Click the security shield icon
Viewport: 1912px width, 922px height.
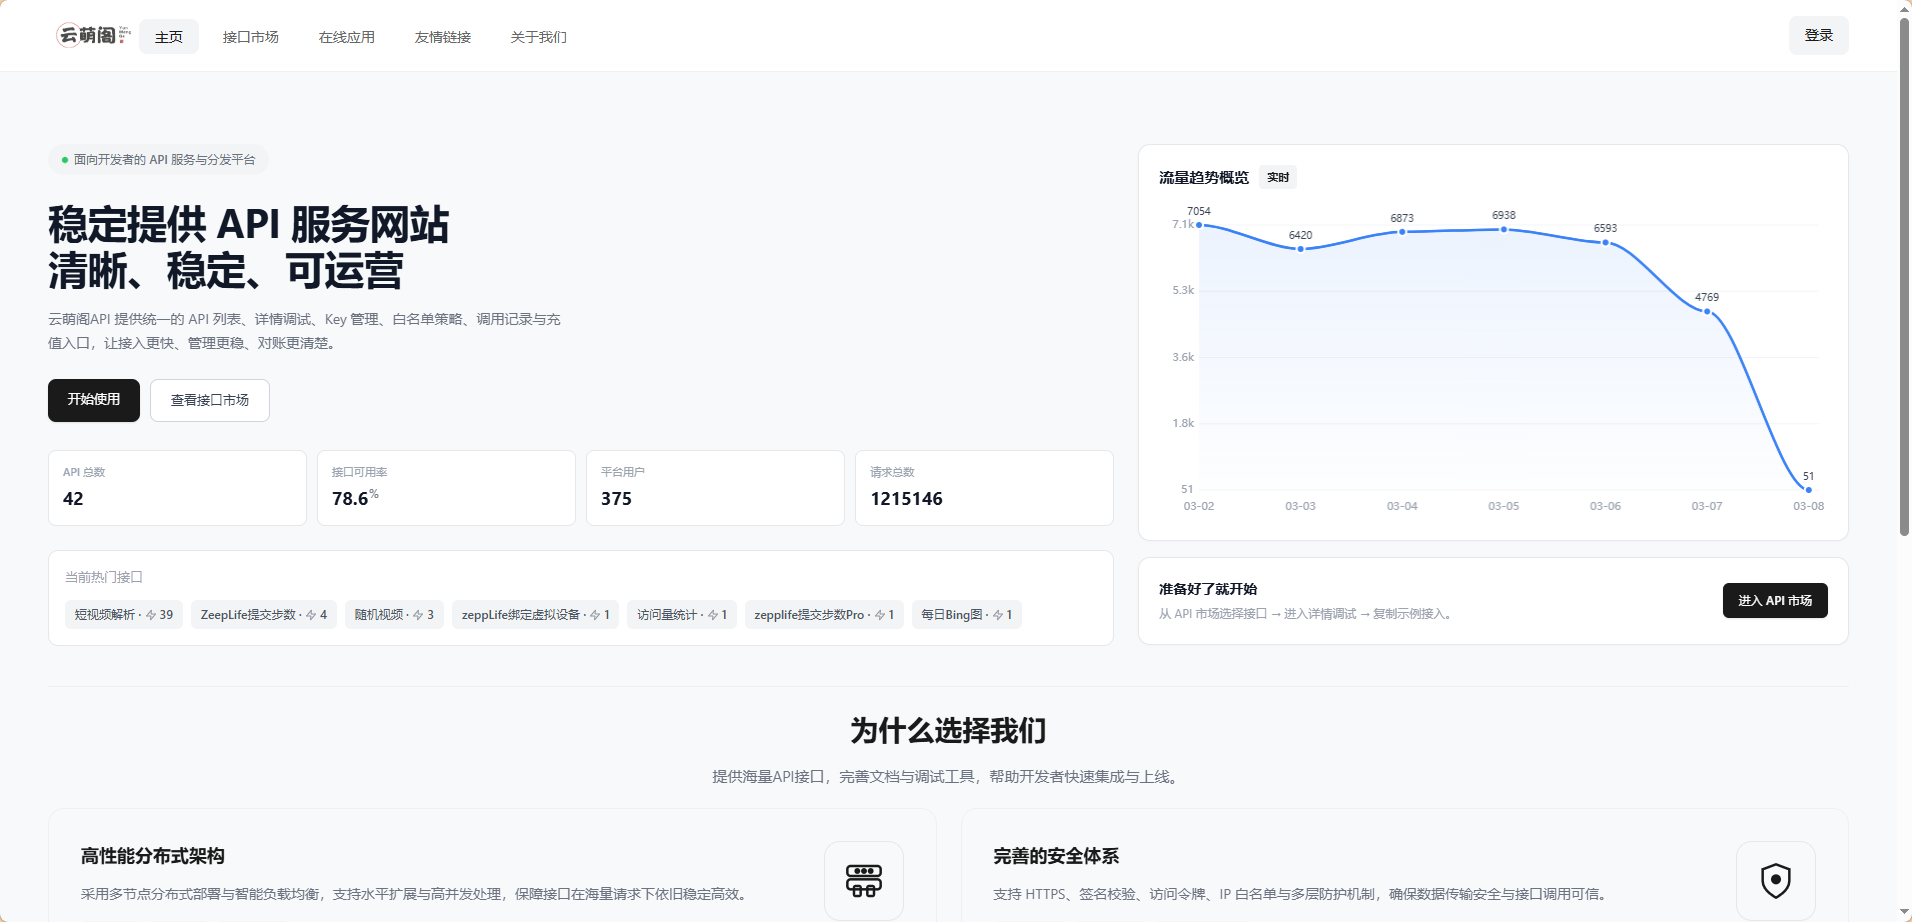pyautogui.click(x=1776, y=881)
